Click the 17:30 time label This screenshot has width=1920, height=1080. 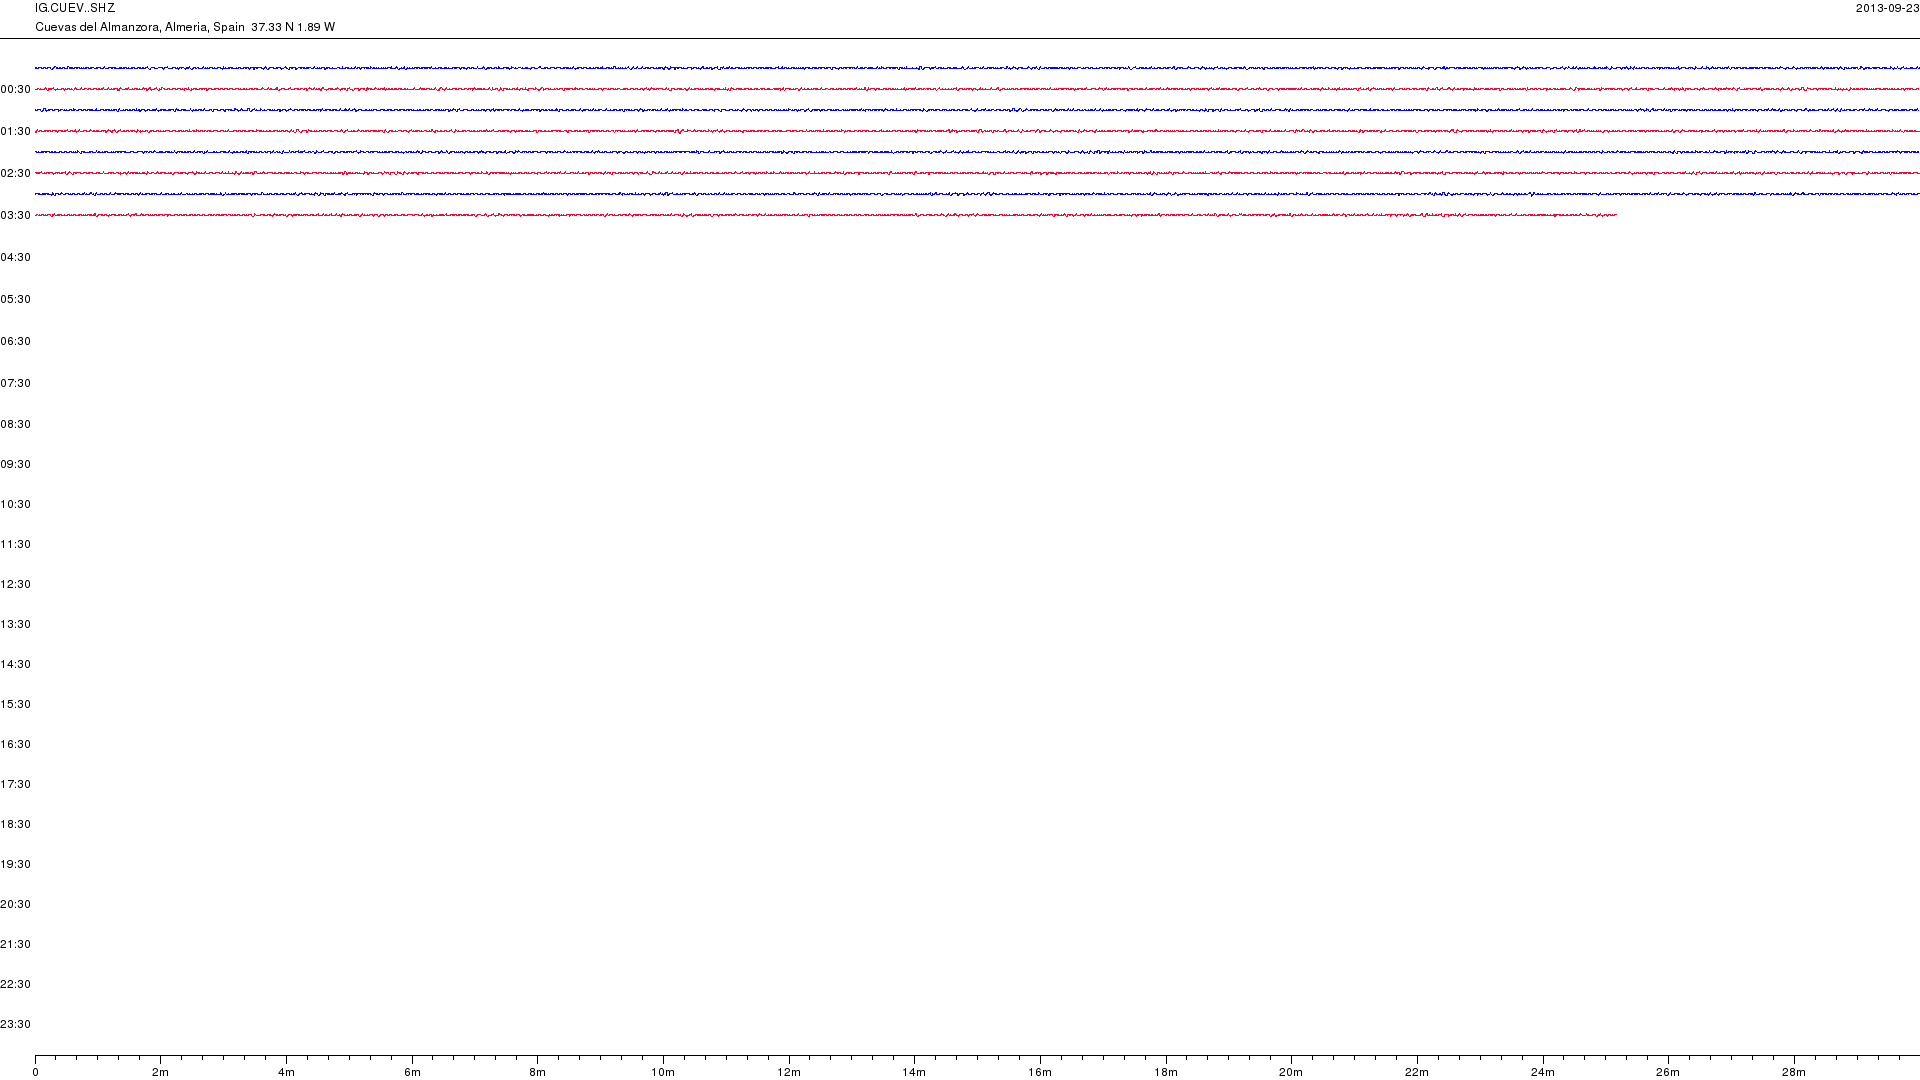click(x=16, y=785)
